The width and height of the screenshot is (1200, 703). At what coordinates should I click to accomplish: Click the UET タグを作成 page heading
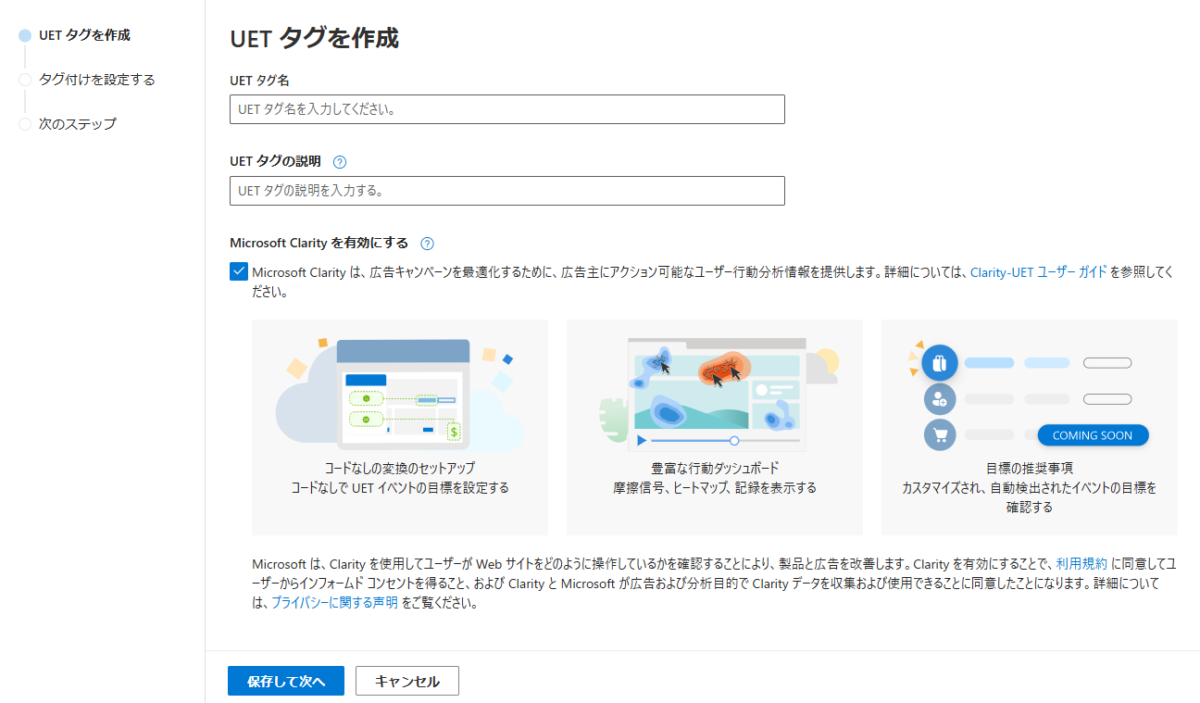pyautogui.click(x=314, y=38)
